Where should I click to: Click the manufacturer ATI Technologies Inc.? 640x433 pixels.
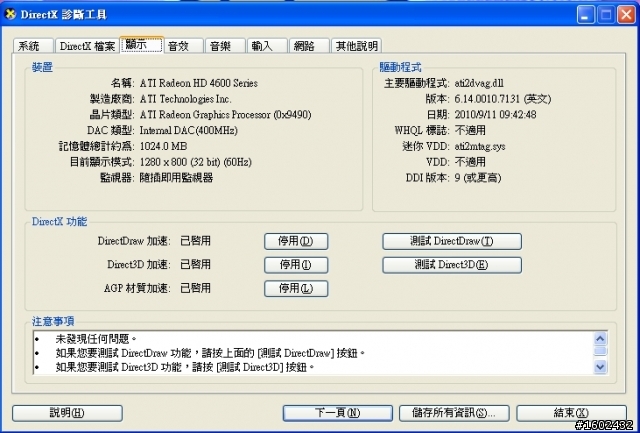point(186,99)
